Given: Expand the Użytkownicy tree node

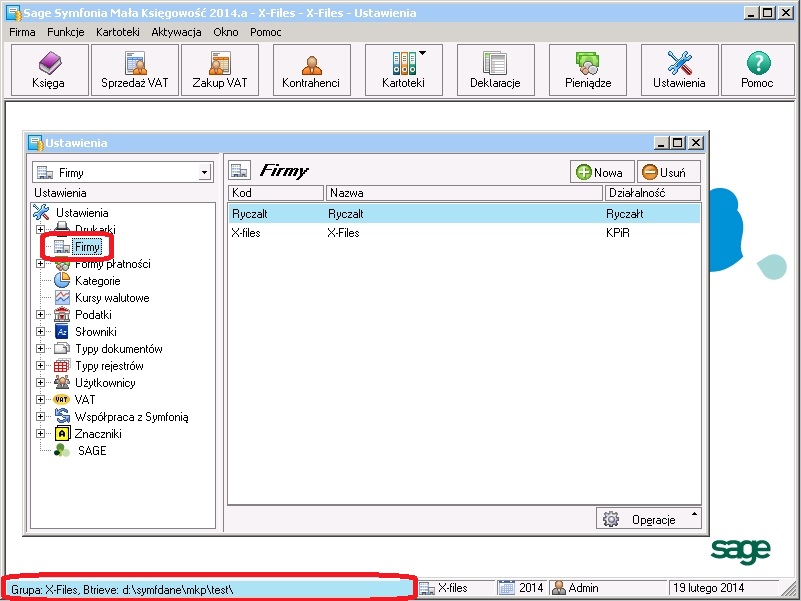Looking at the screenshot, I should click(x=40, y=383).
